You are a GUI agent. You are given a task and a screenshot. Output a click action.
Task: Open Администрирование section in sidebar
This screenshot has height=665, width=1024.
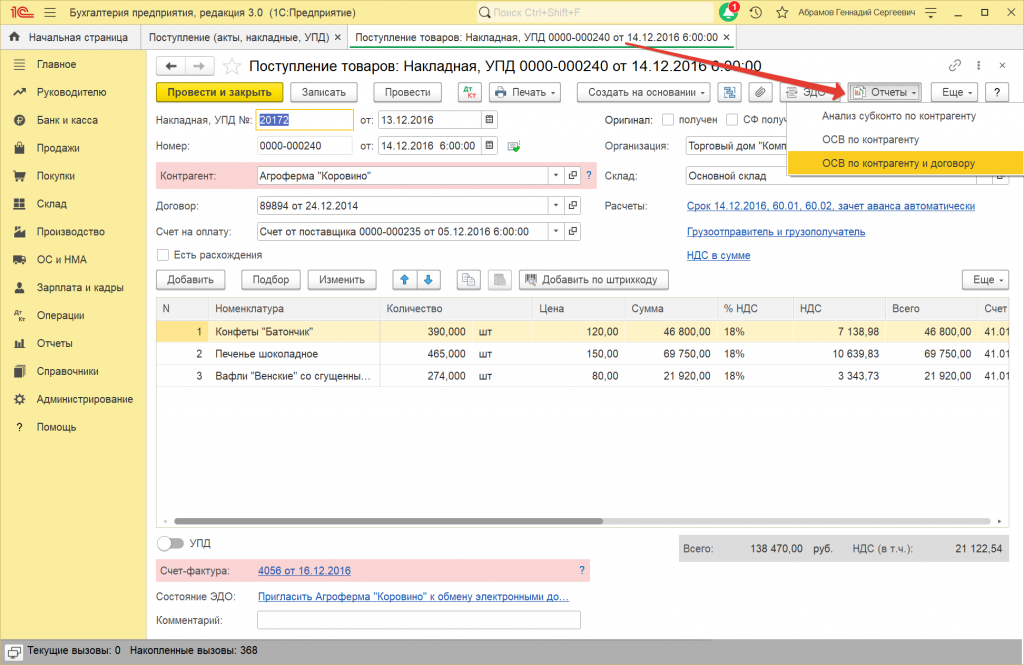[x=85, y=399]
